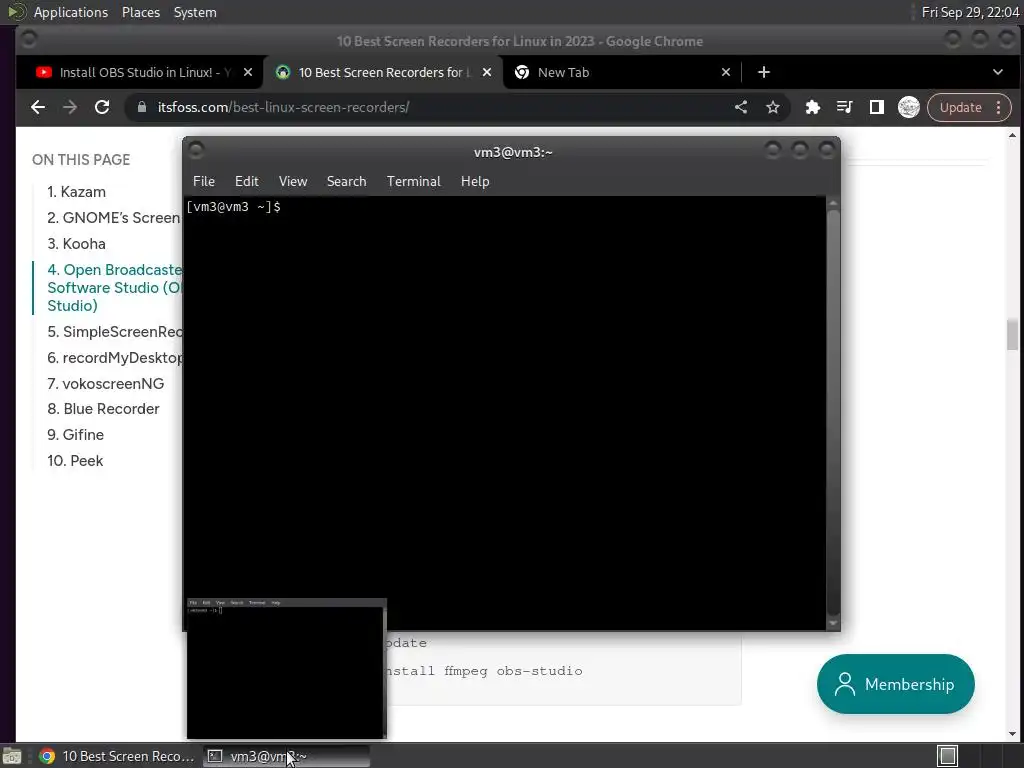The width and height of the screenshot is (1024, 768).
Task: Expand the tab search chevron
Action: (x=997, y=72)
